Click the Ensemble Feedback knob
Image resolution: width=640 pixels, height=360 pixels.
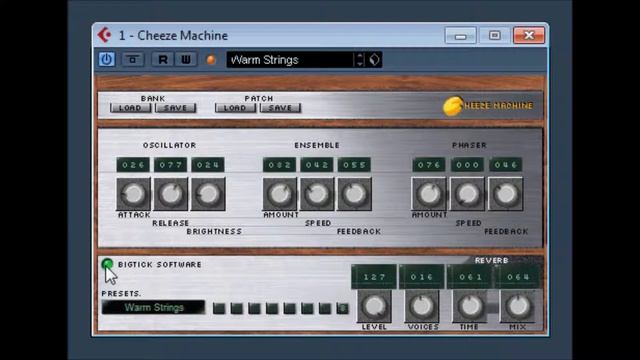click(354, 194)
